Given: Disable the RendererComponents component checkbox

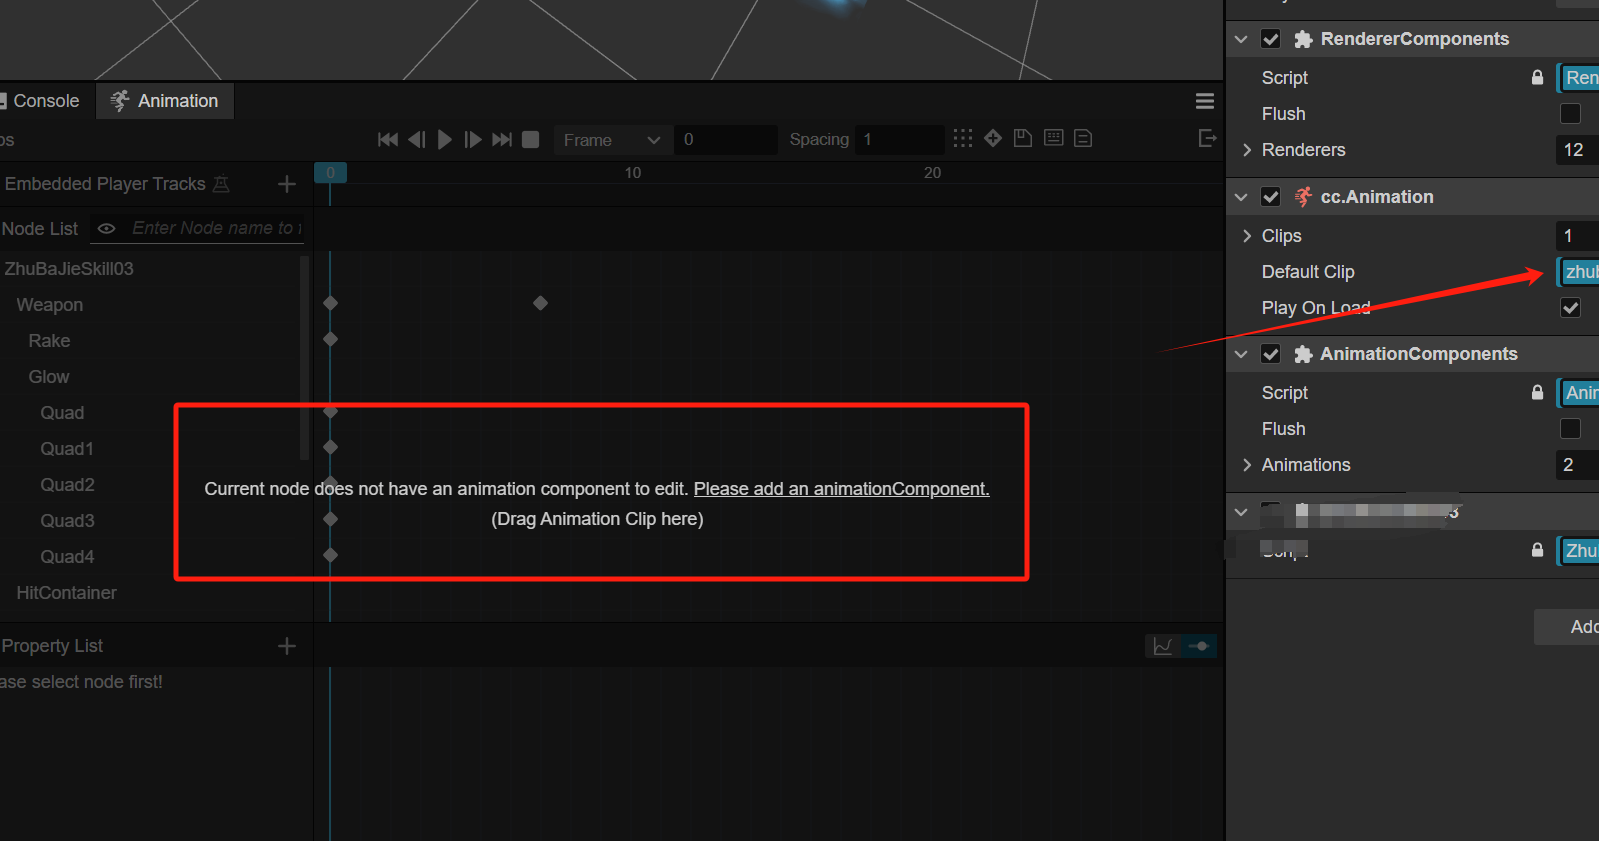Looking at the screenshot, I should click(x=1271, y=39).
